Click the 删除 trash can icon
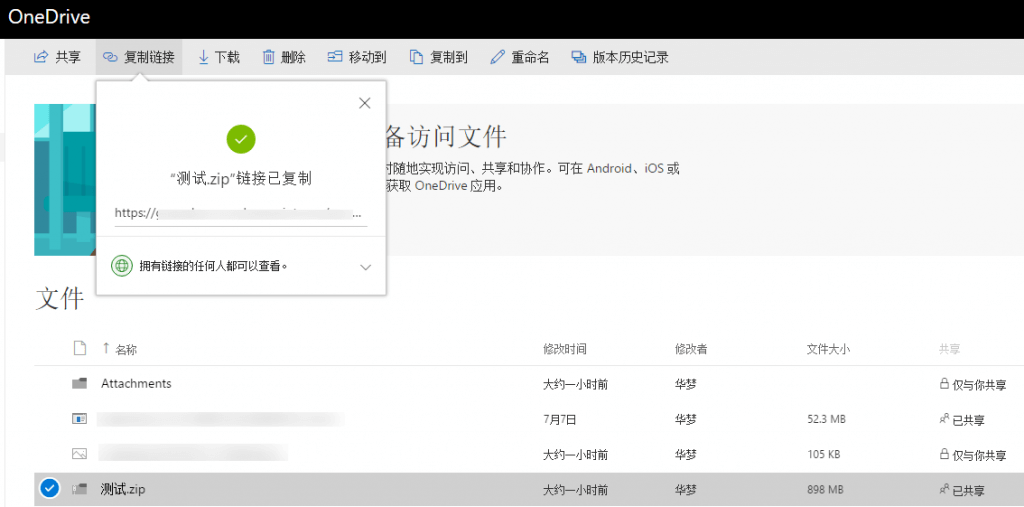The height and width of the screenshot is (507, 1024). point(268,57)
